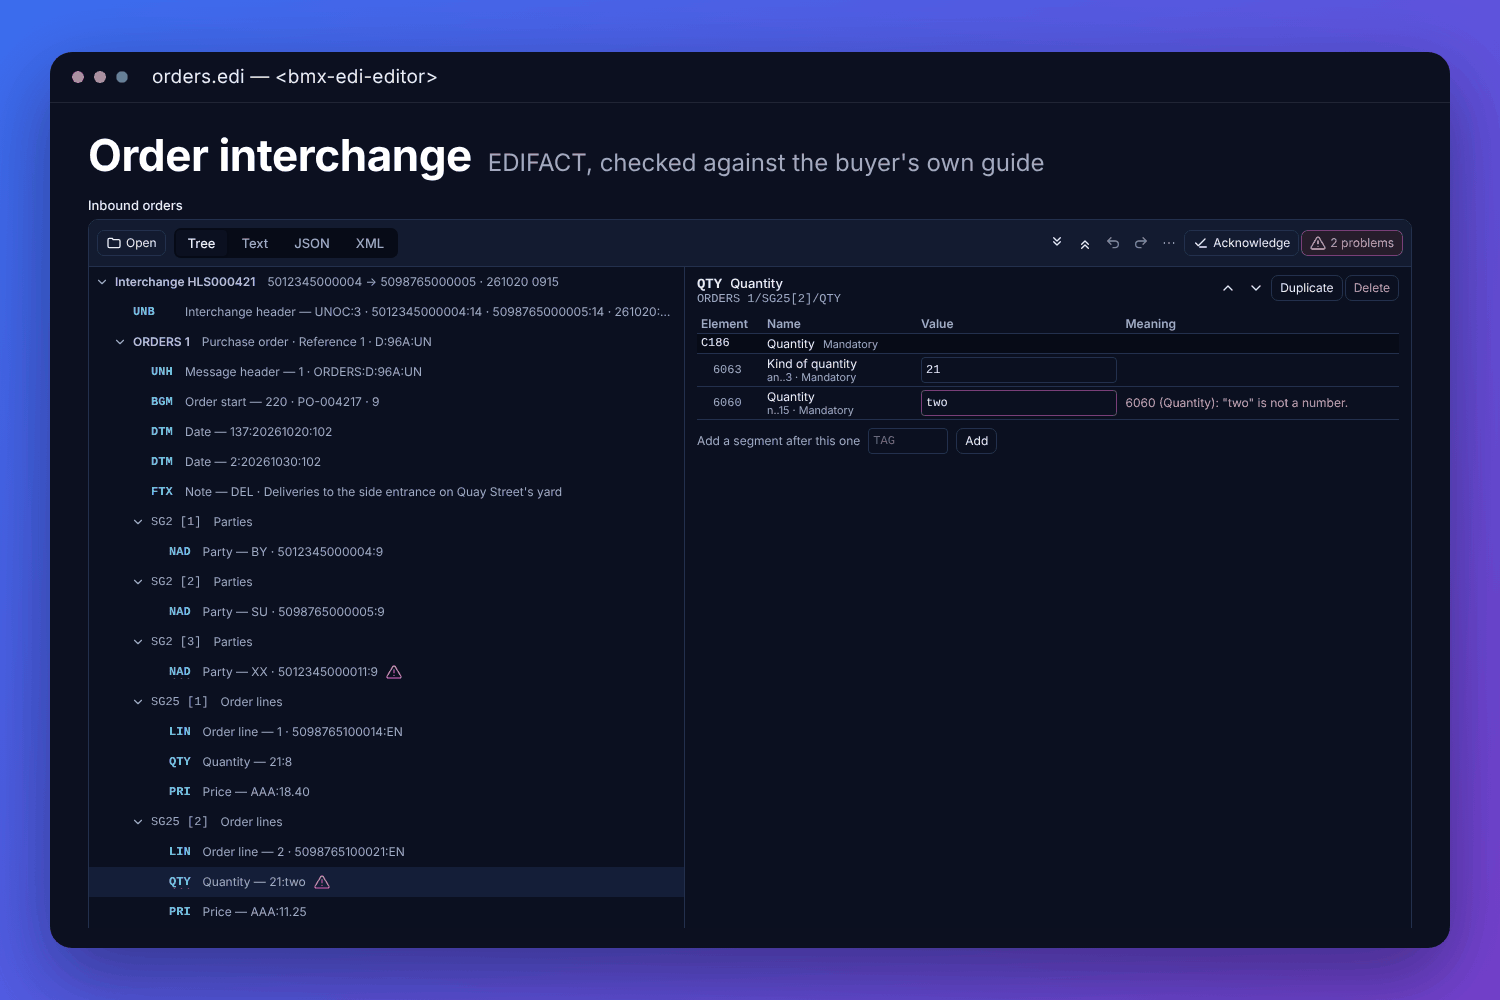Select the LIN Order line 1 row
Screen dimensions: 1500x1000
click(x=386, y=732)
